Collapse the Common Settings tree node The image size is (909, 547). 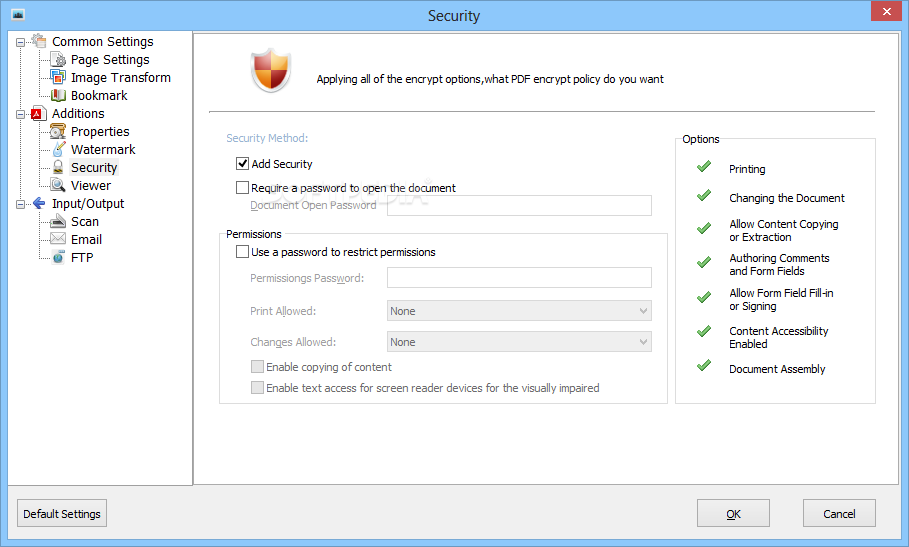[20, 42]
